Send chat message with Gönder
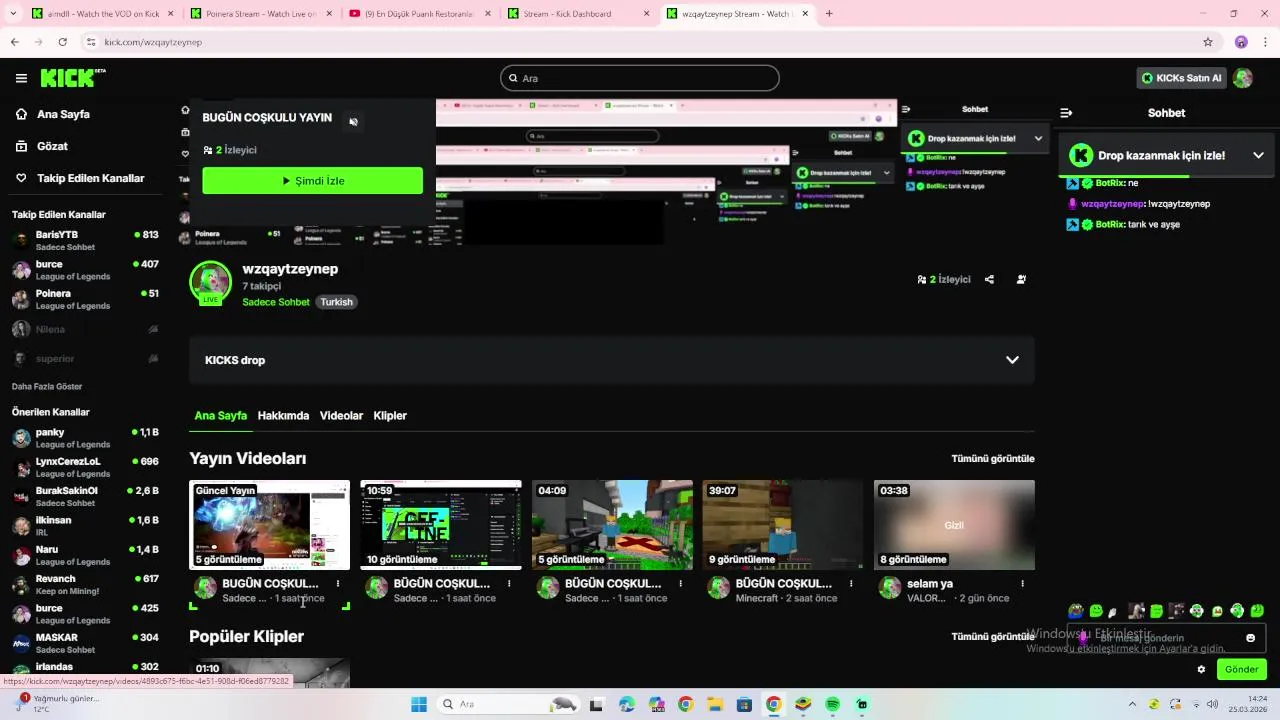This screenshot has width=1280, height=720. click(x=1241, y=670)
